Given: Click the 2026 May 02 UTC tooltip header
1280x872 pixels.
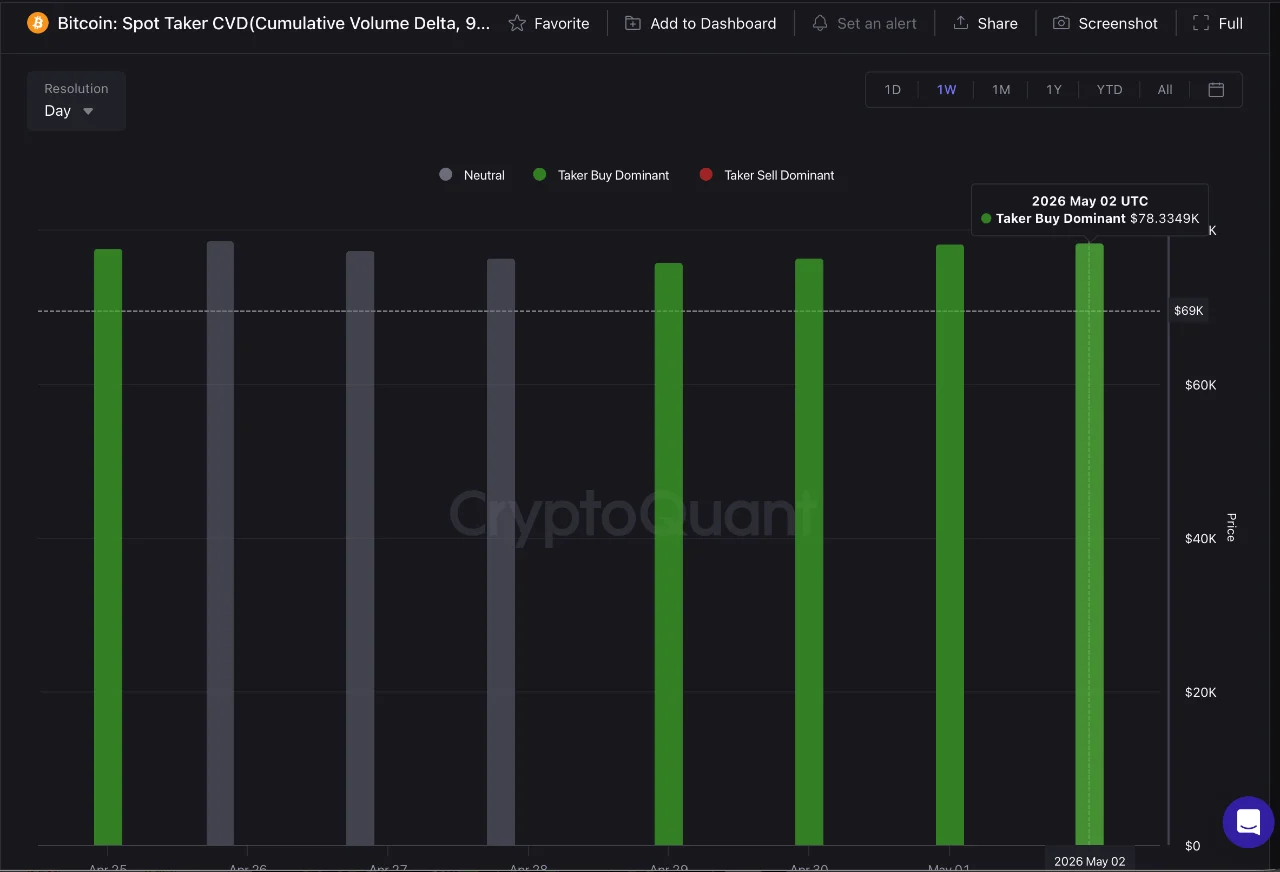Looking at the screenshot, I should 1090,201.
